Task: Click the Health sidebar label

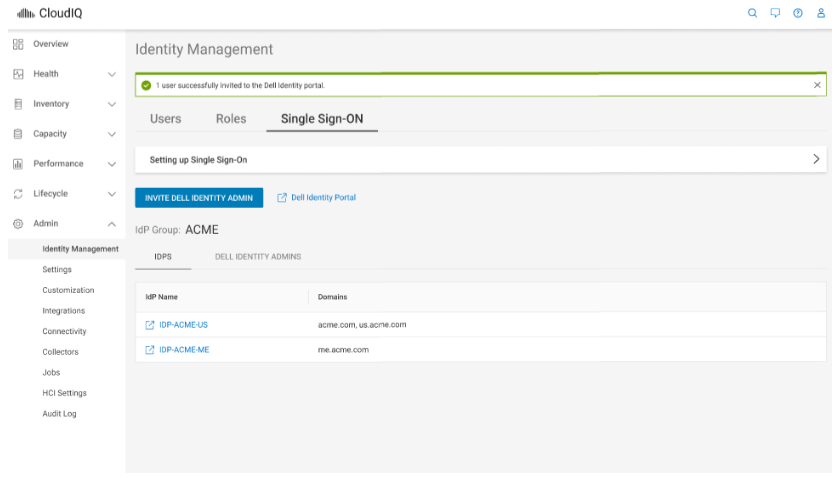Action: pos(46,74)
